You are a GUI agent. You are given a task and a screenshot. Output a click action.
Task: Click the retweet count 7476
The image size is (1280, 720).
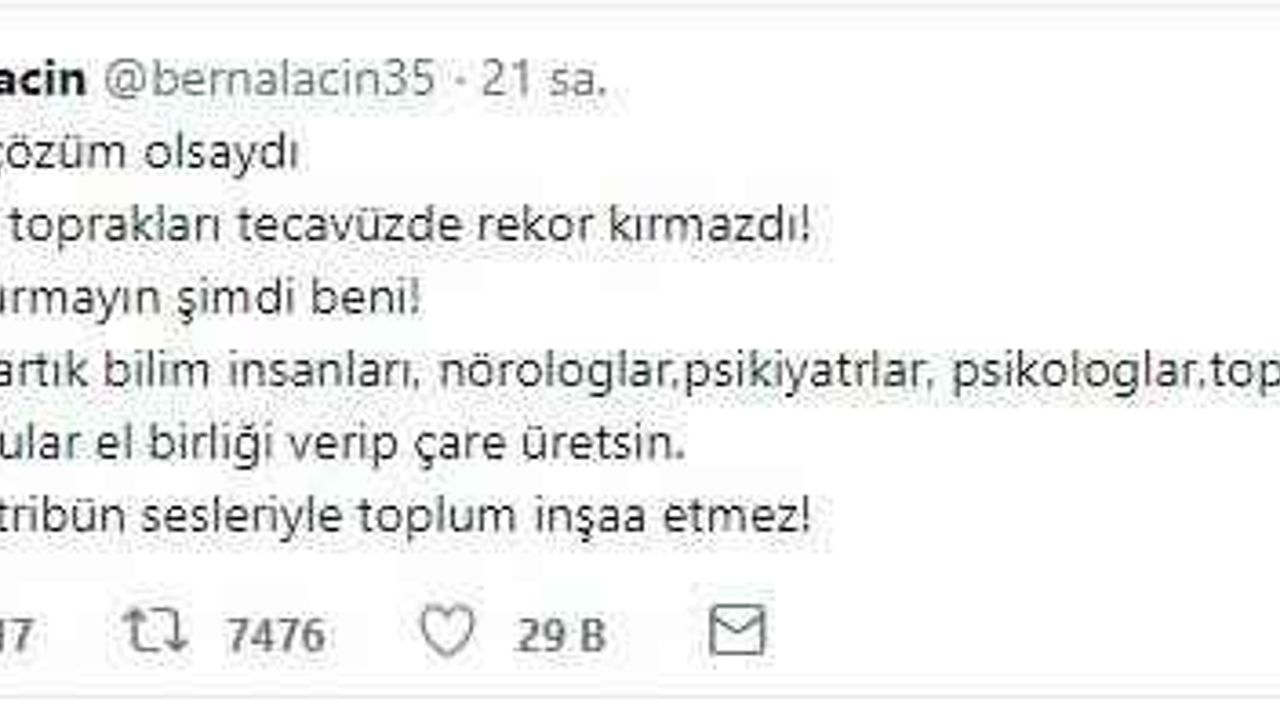[x=276, y=636]
